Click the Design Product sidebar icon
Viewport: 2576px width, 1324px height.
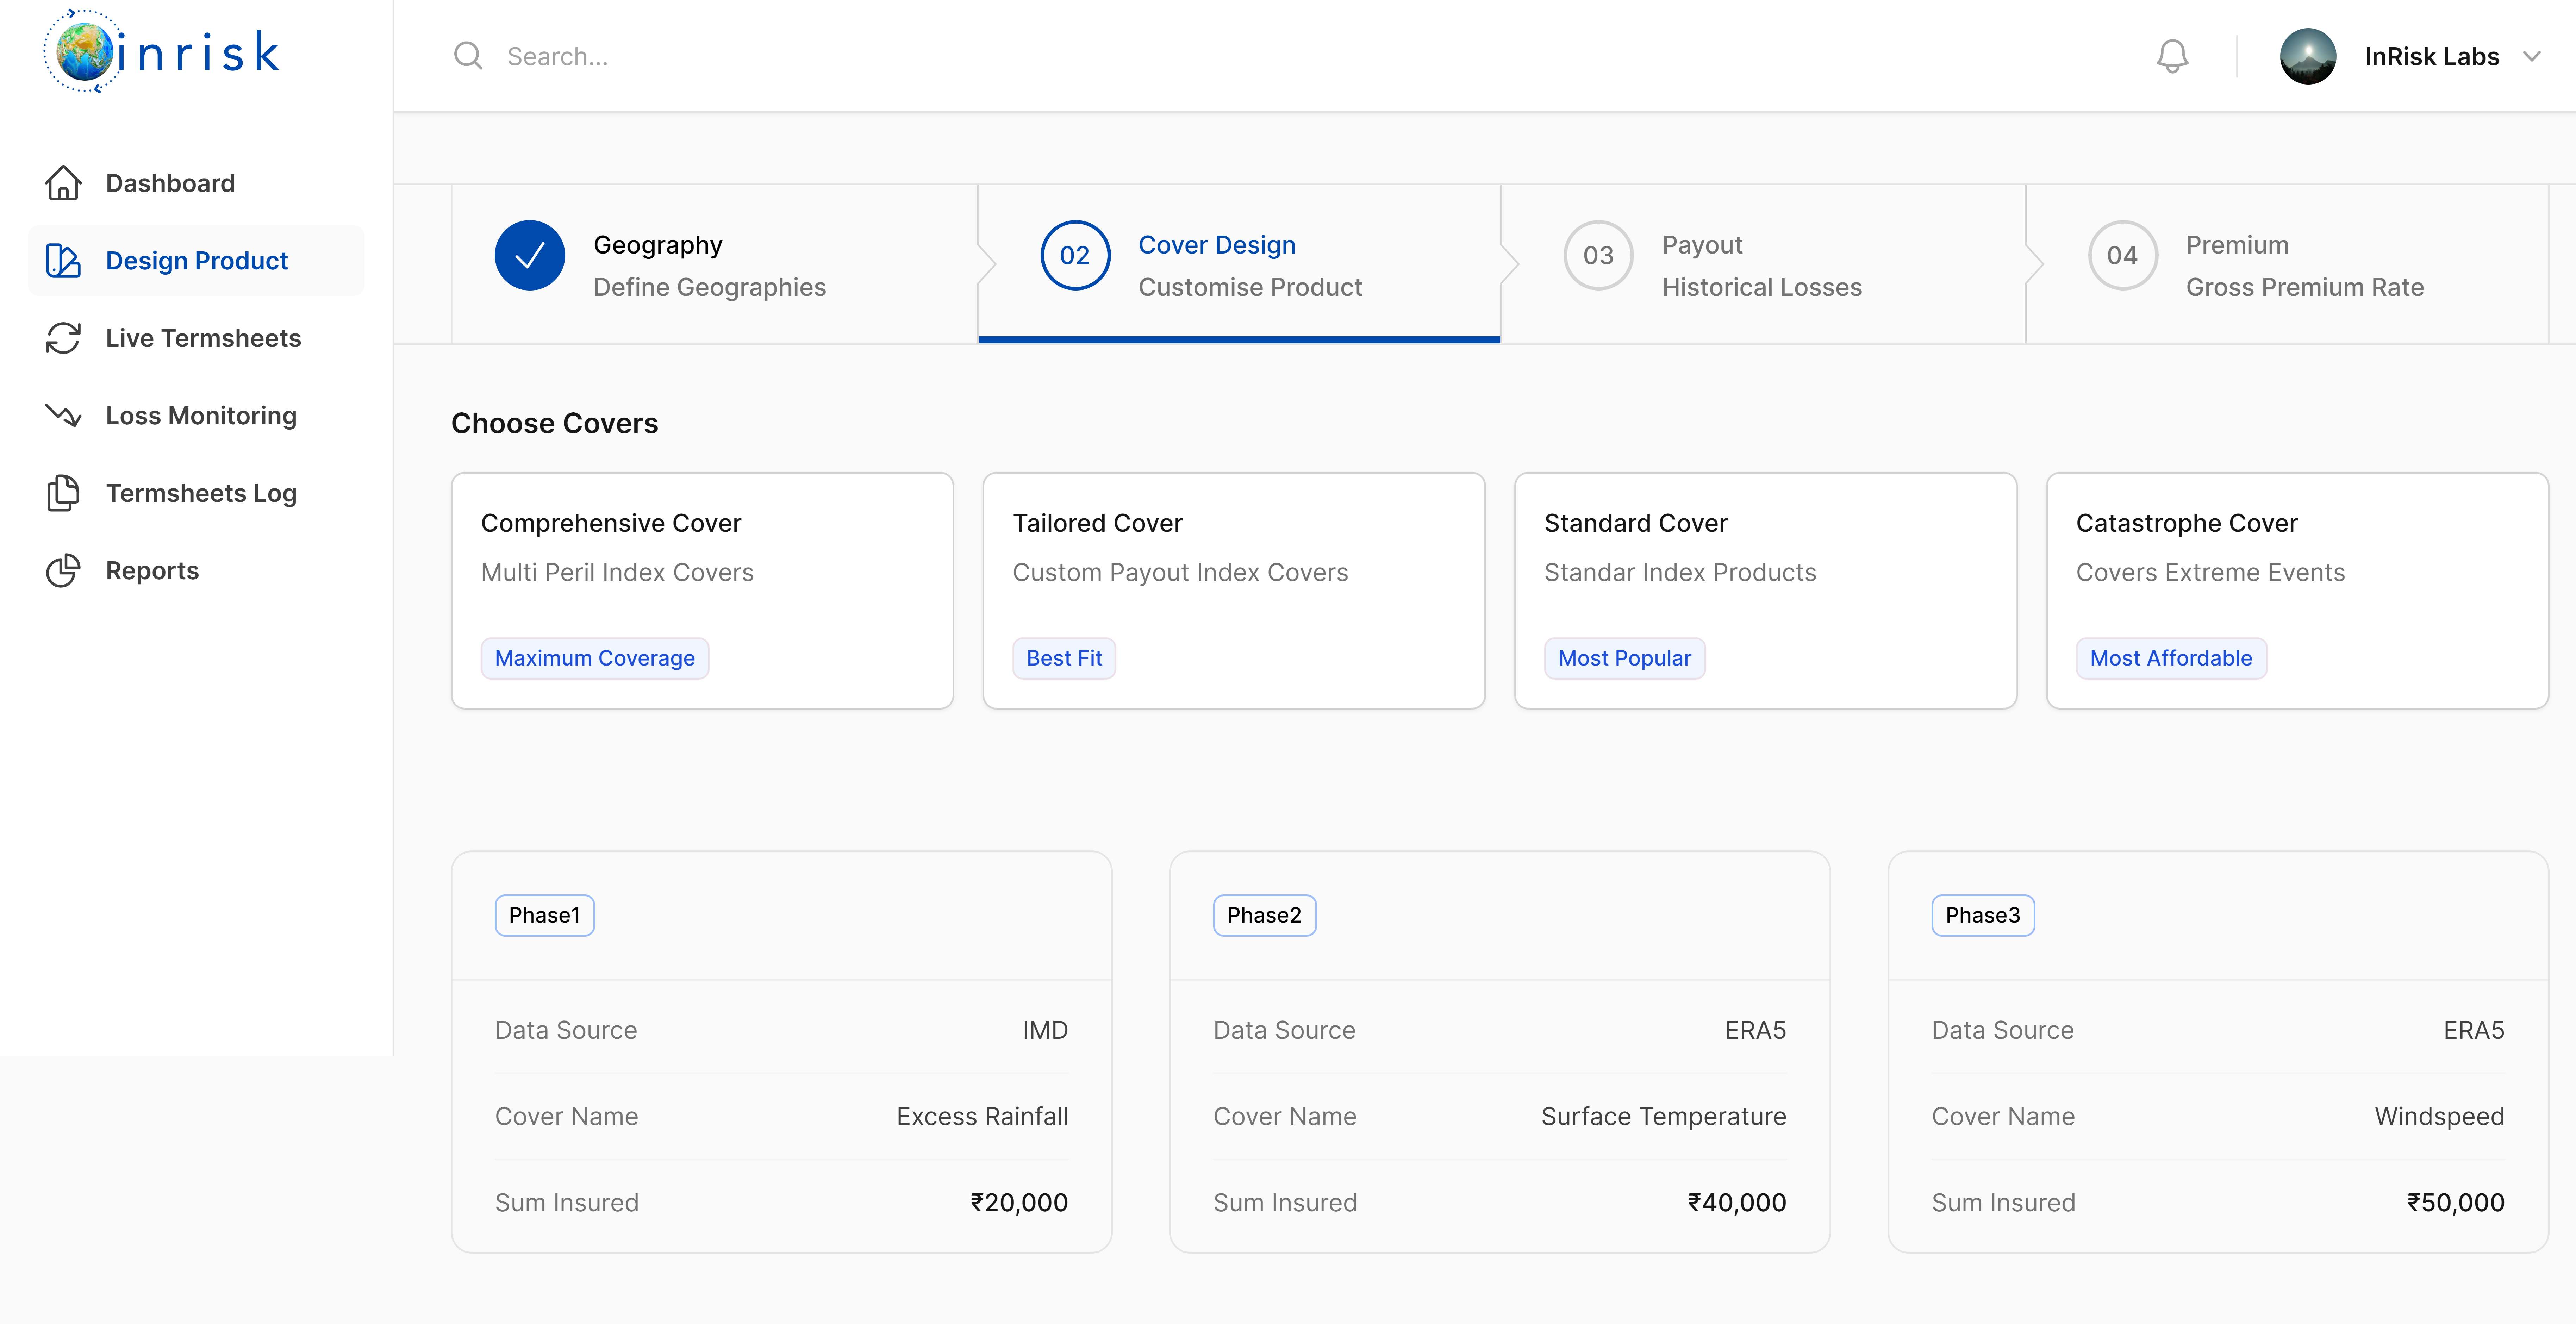coord(63,261)
